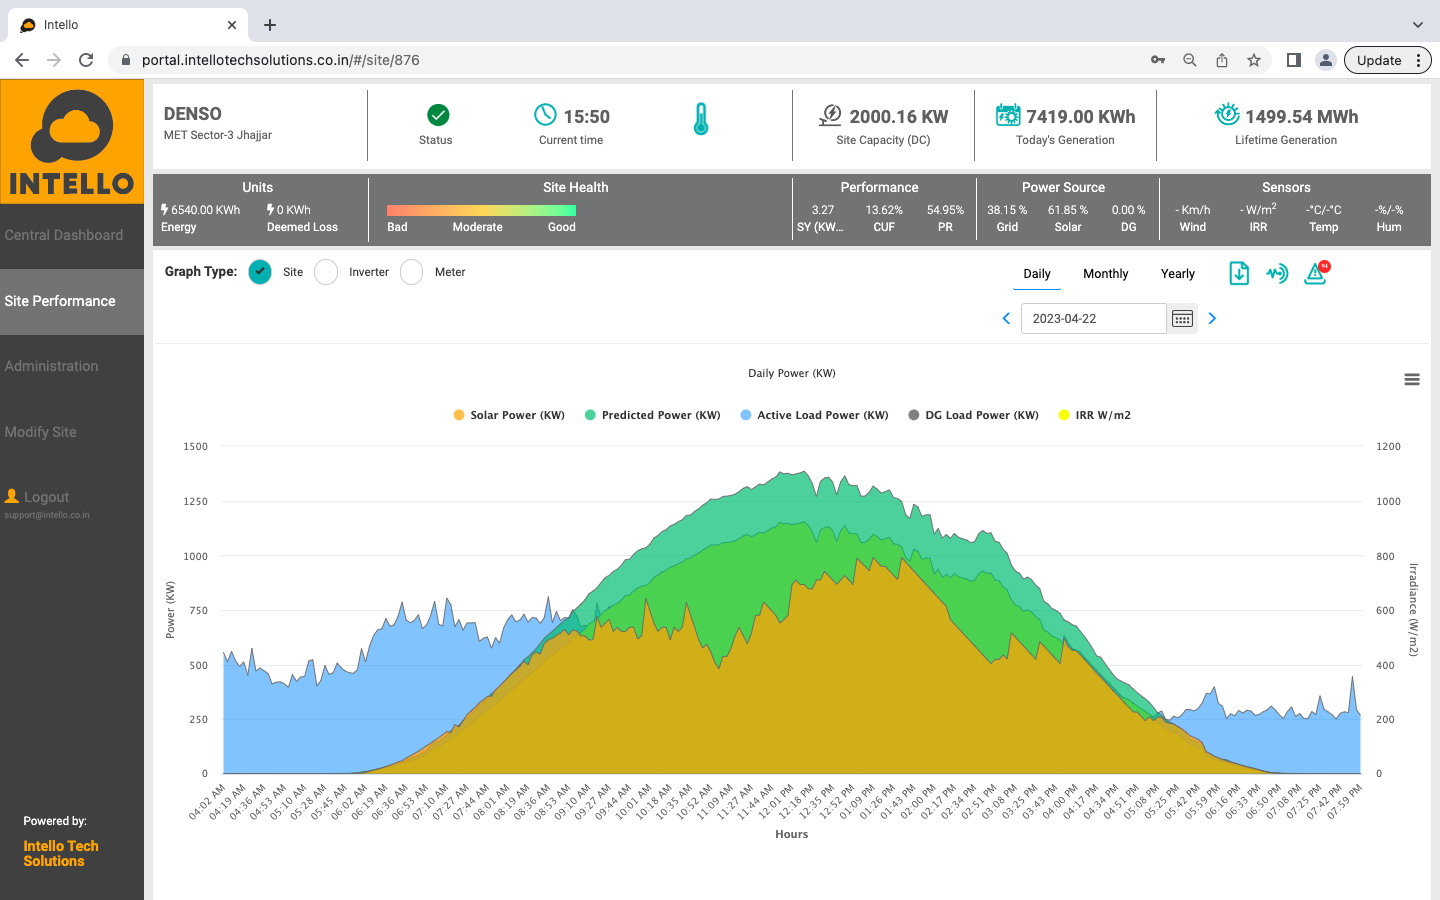Click the temperature thermometer icon
The image size is (1440, 900).
(x=701, y=117)
